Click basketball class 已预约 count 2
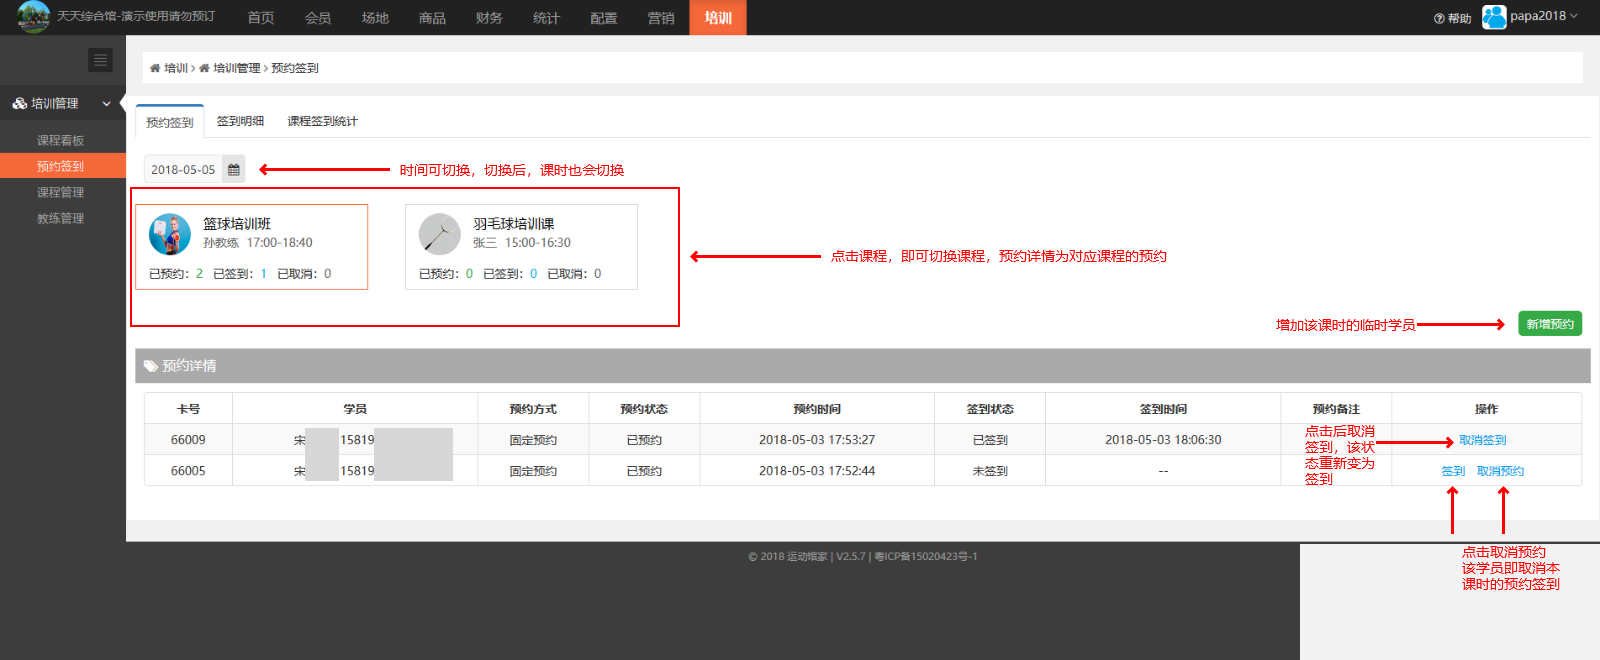This screenshot has width=1600, height=660. click(199, 274)
